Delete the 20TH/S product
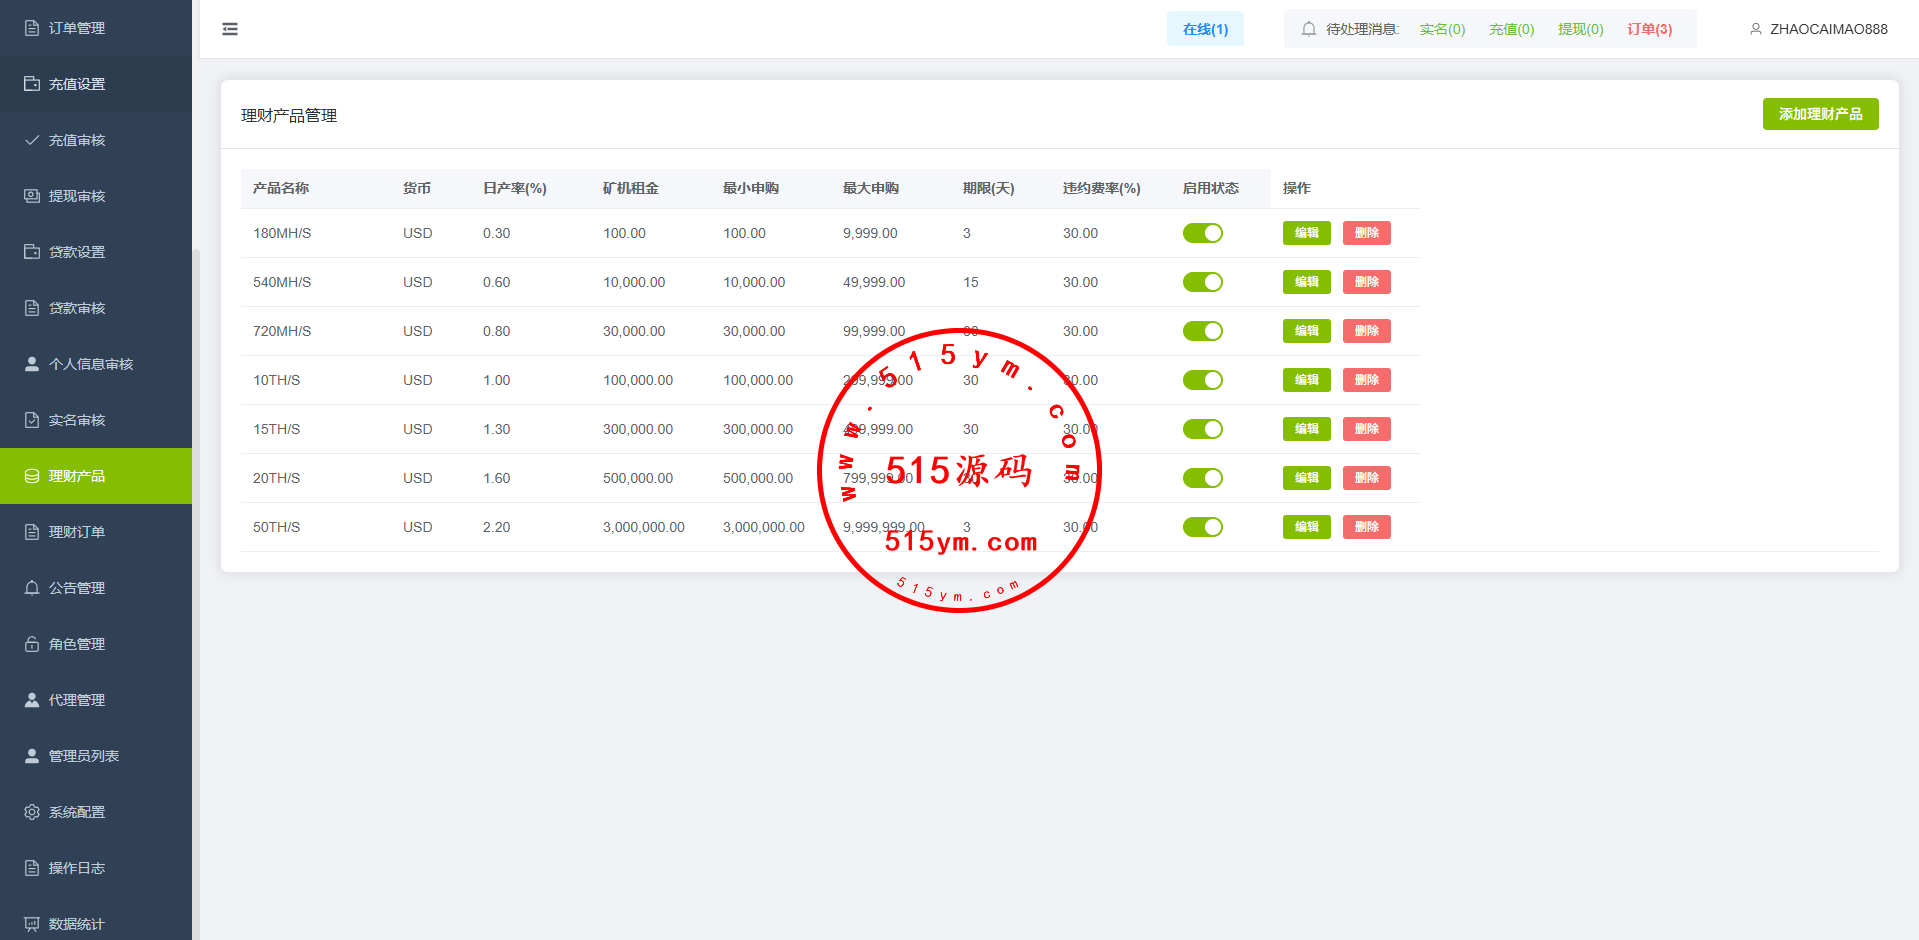Screen dimensions: 1919x940 tap(1366, 478)
